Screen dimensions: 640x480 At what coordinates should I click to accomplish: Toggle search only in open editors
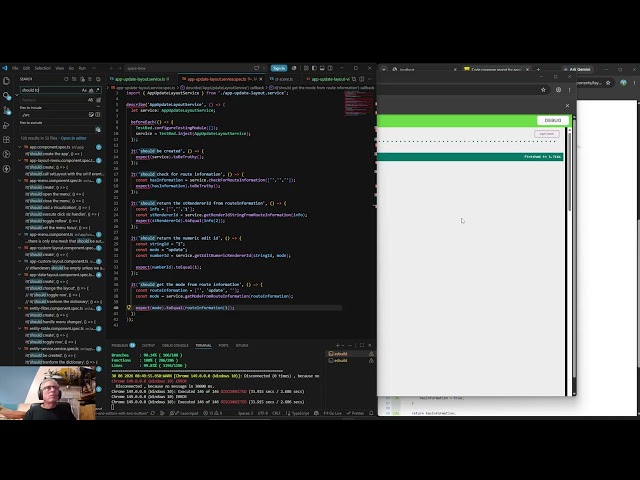pyautogui.click(x=91, y=115)
